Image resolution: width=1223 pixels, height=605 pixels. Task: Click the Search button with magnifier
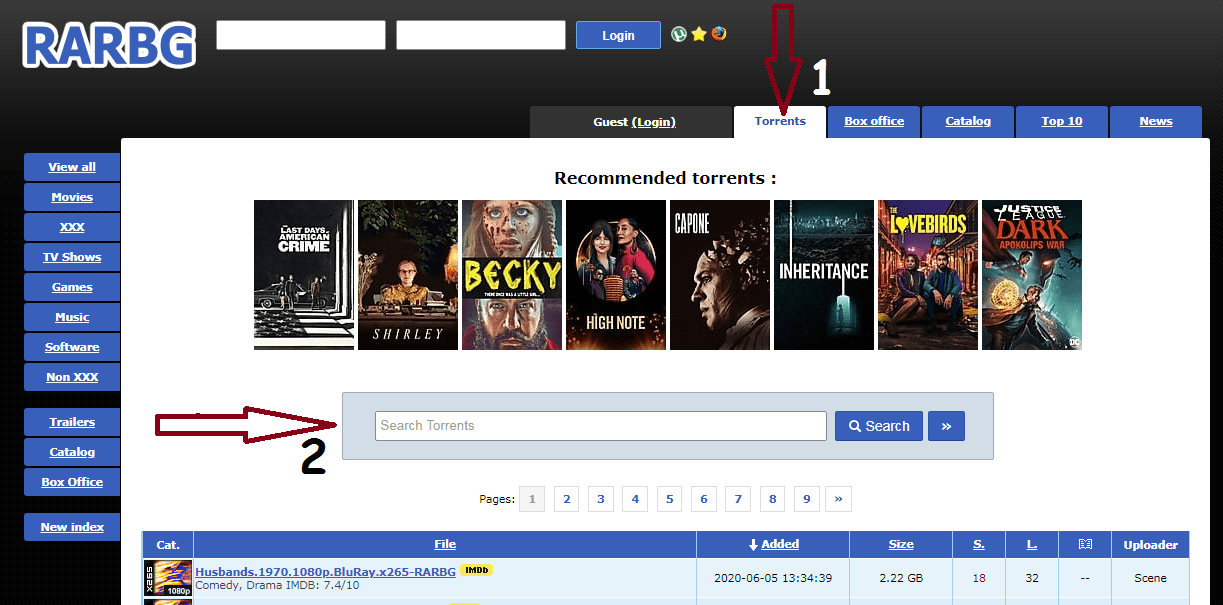pos(878,426)
